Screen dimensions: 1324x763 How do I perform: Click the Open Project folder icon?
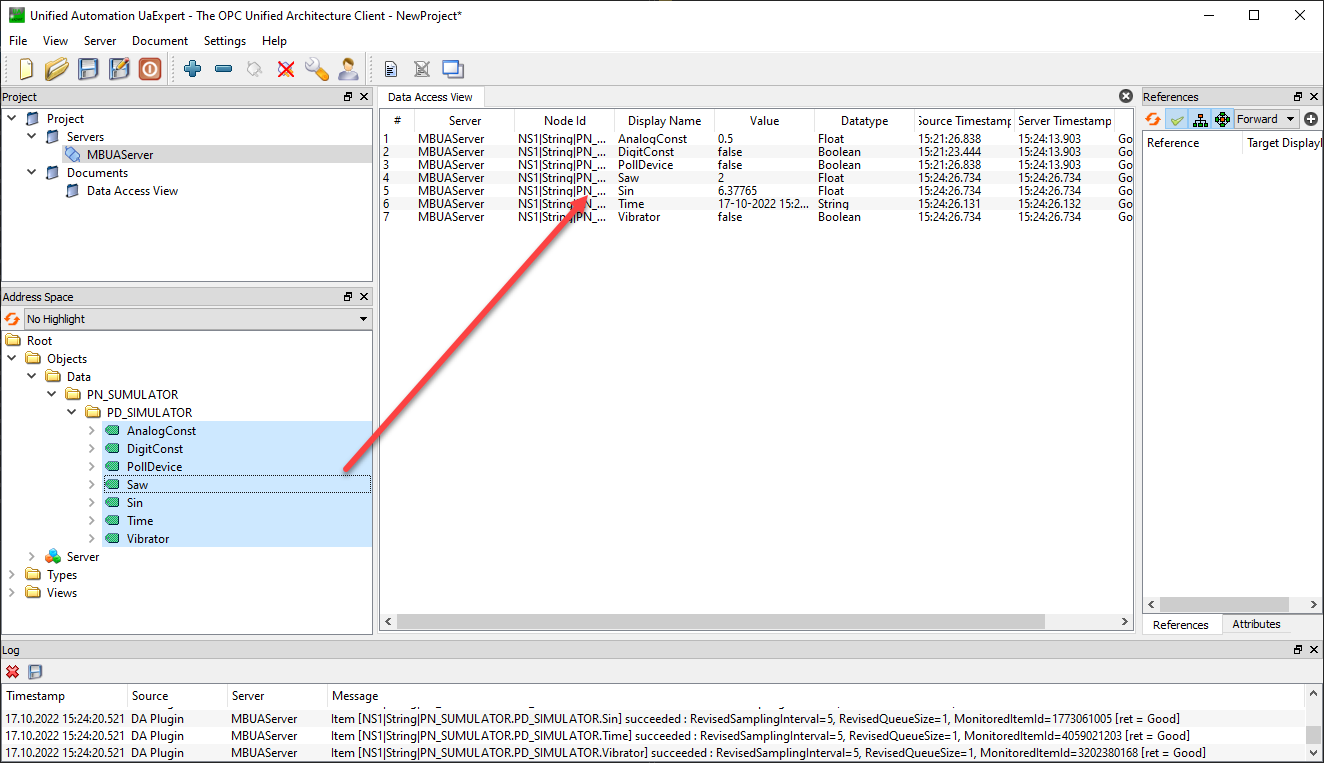click(x=57, y=69)
